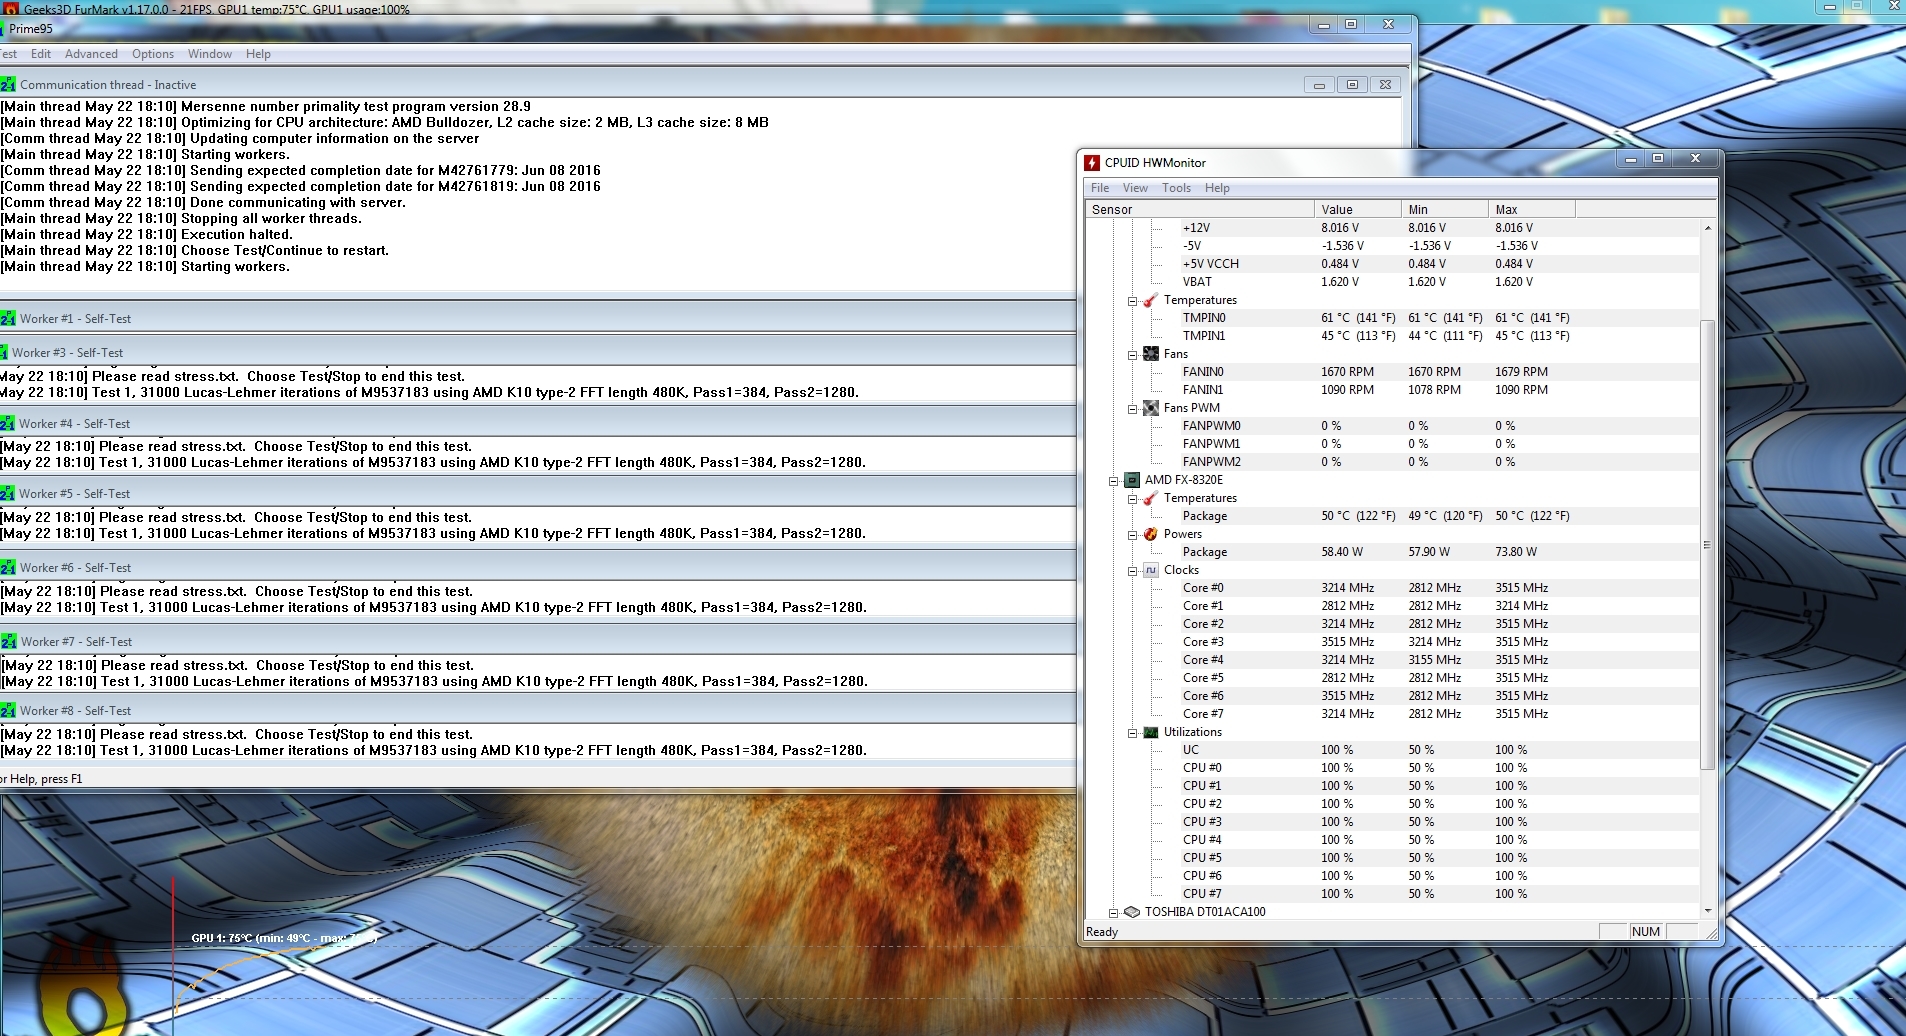Screen dimensions: 1906x1036
Task: Click the Powers flame icon
Action: pos(1151,534)
